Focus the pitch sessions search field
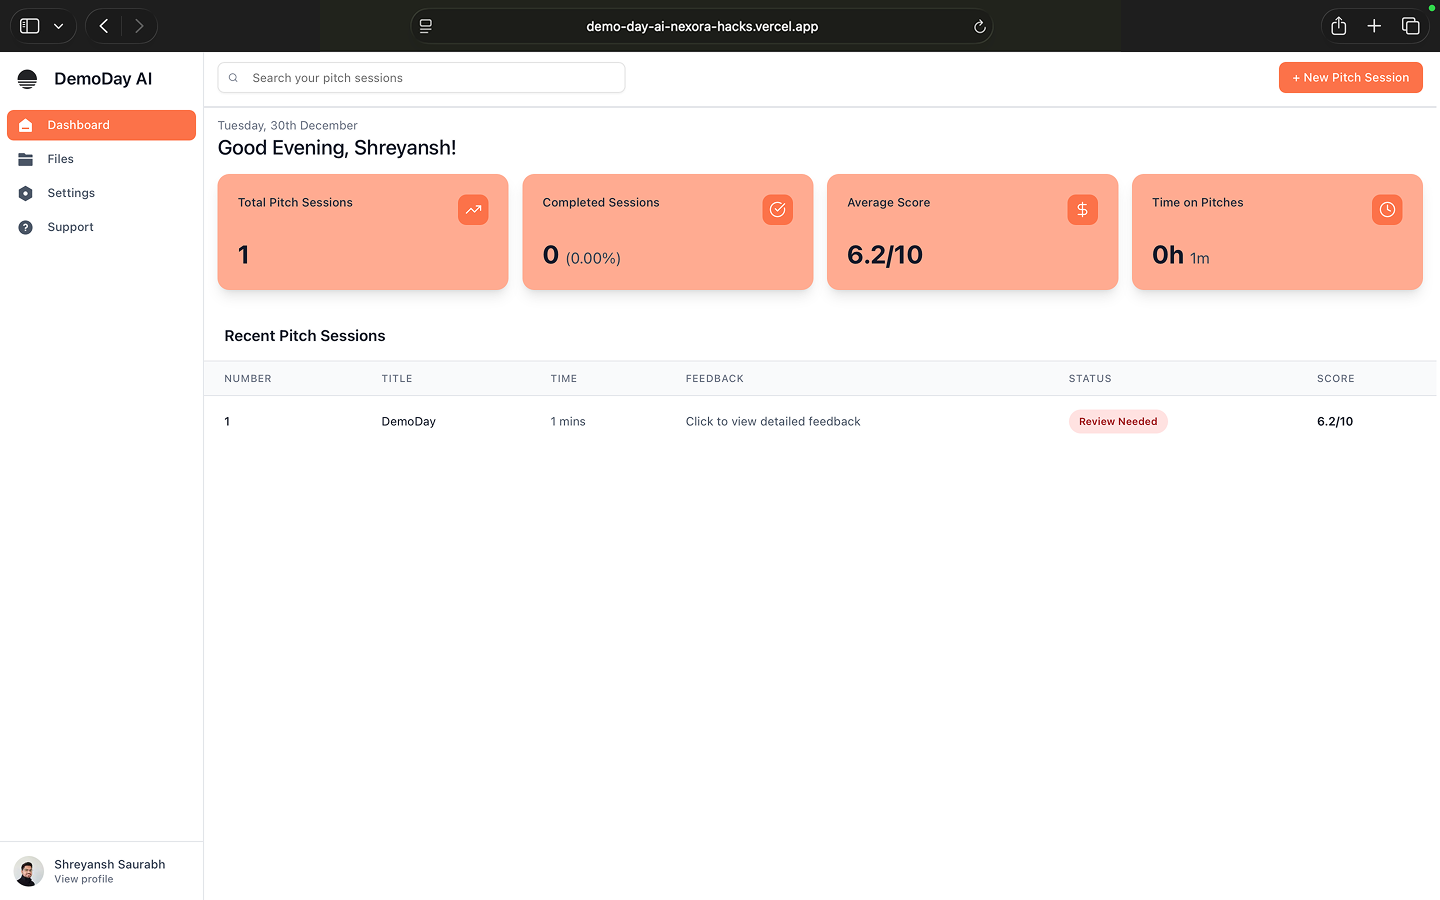Image resolution: width=1440 pixels, height=900 pixels. coord(421,78)
